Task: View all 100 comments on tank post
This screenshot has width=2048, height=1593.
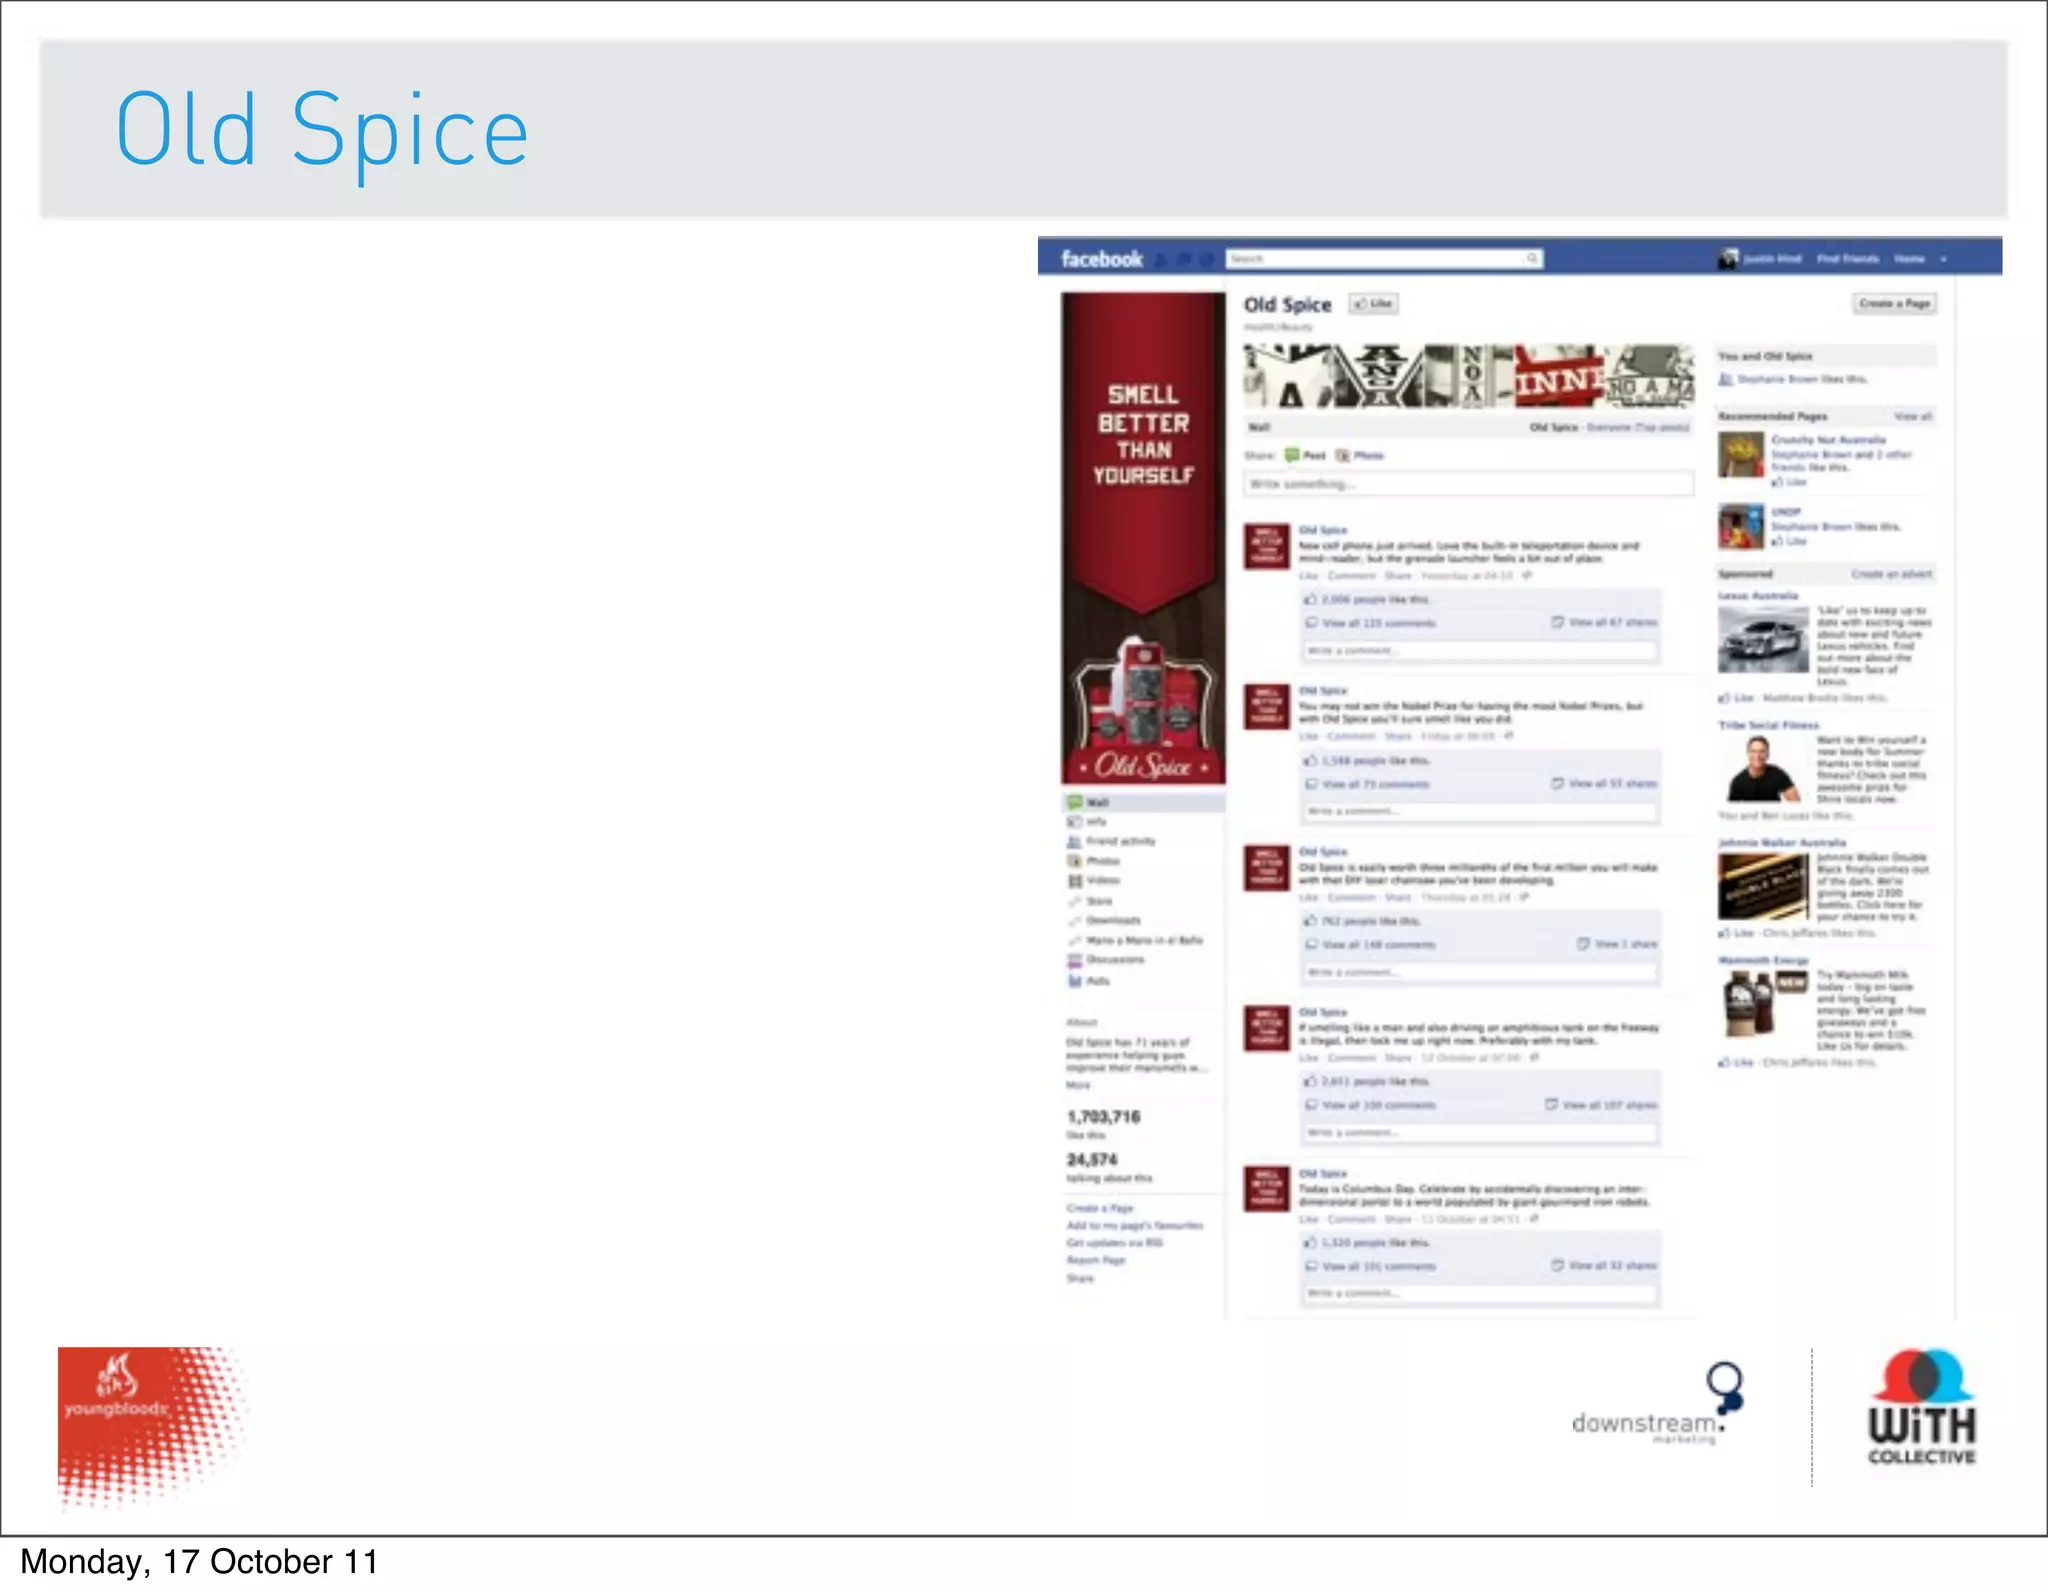Action: click(1378, 1106)
